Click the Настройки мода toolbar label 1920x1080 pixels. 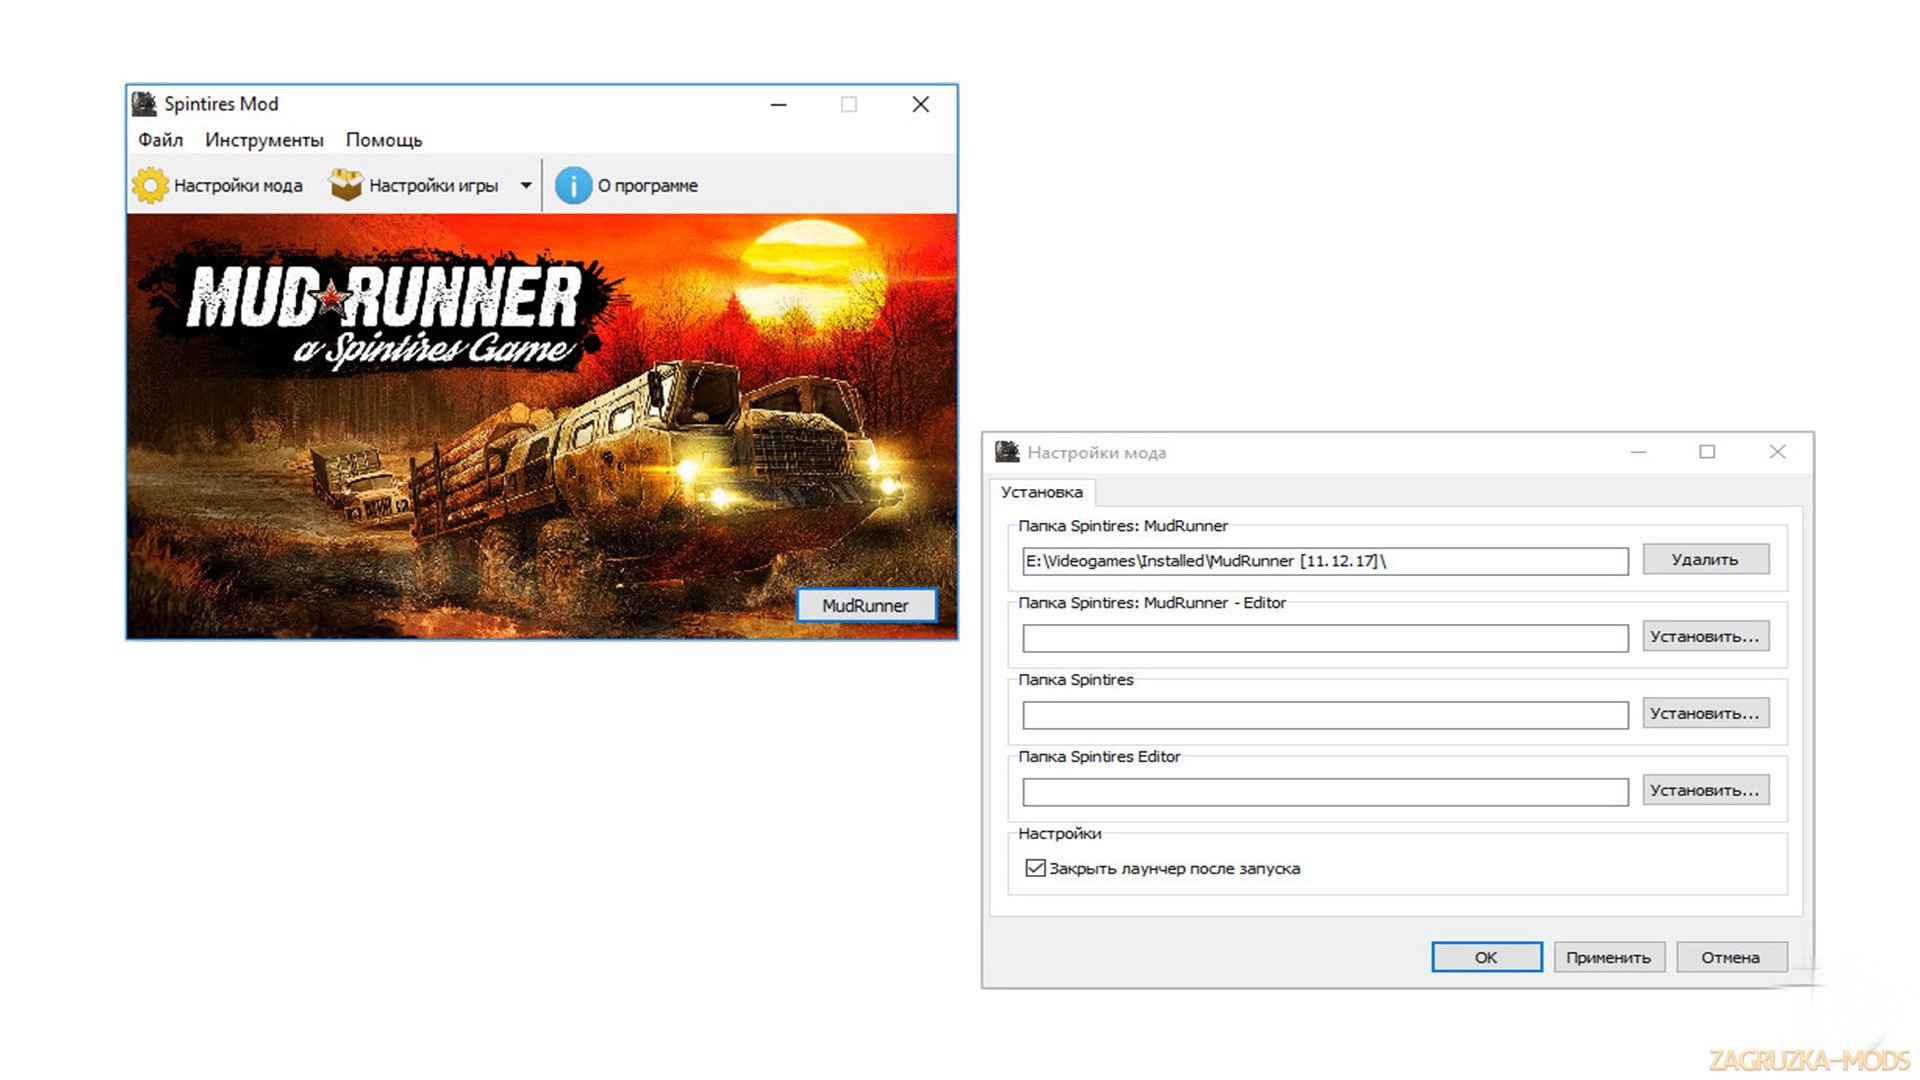(x=238, y=185)
